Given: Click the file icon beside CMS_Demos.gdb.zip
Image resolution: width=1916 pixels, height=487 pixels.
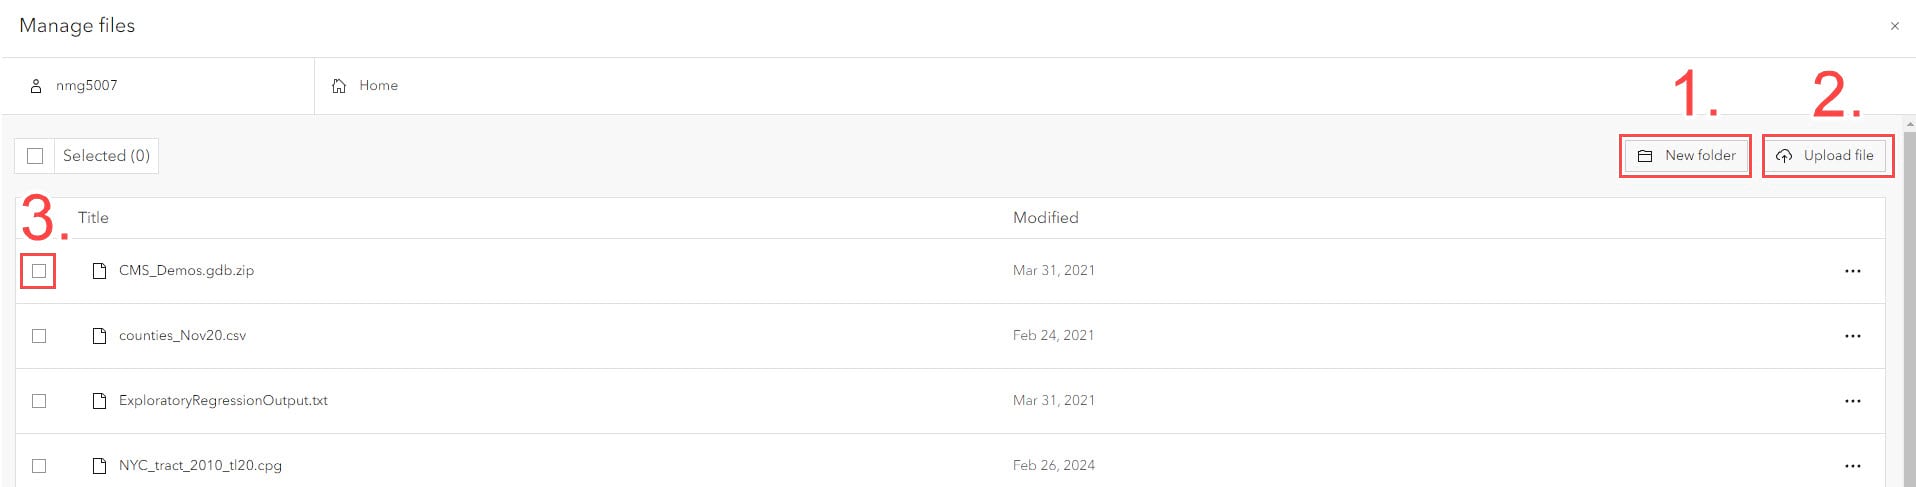Looking at the screenshot, I should click(x=99, y=271).
